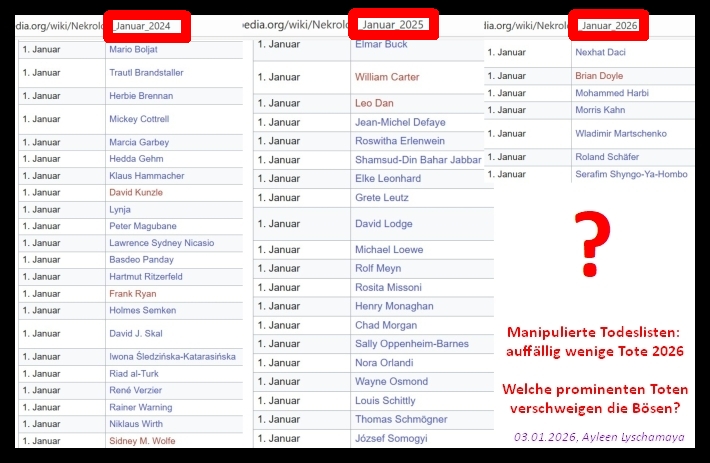
Task: Open Frank Ryan's article link
Action: click(x=132, y=294)
